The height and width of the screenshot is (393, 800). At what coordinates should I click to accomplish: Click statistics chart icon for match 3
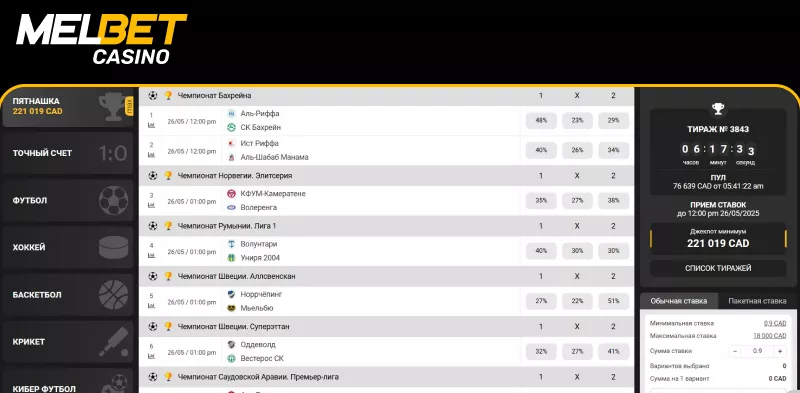[x=151, y=205]
